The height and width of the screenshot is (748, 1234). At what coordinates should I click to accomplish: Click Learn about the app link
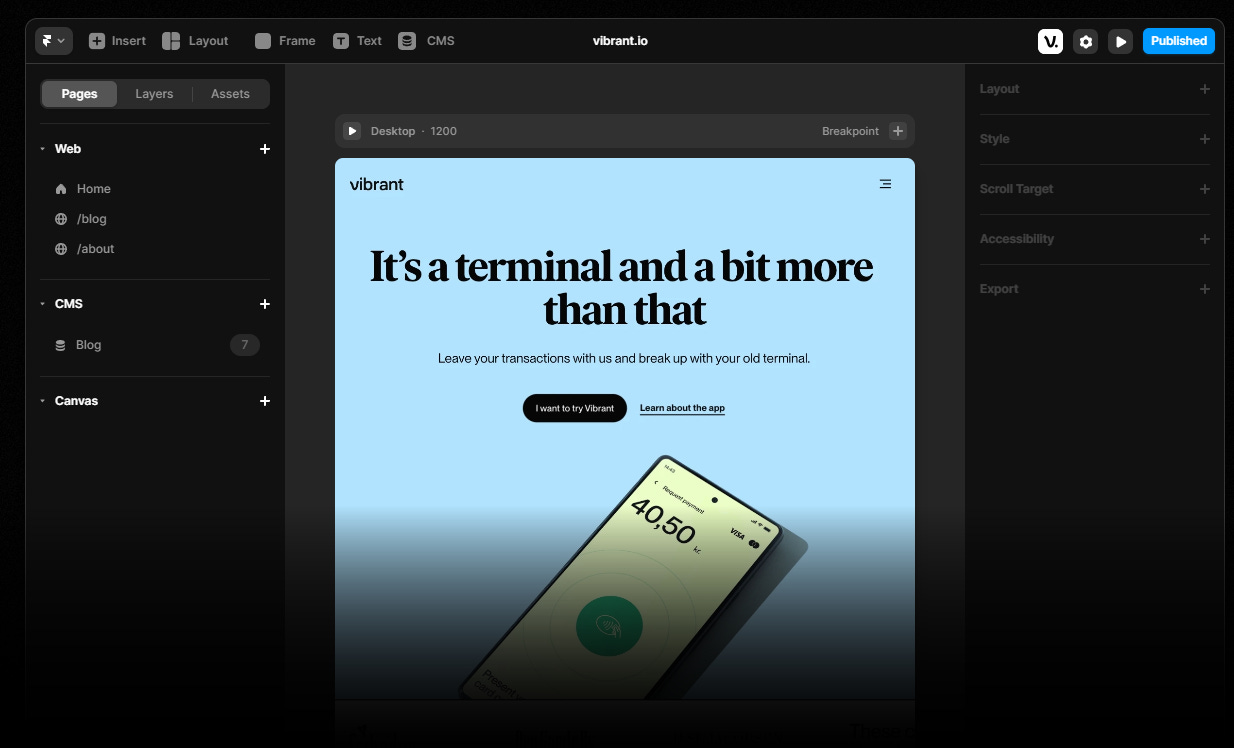coord(682,408)
